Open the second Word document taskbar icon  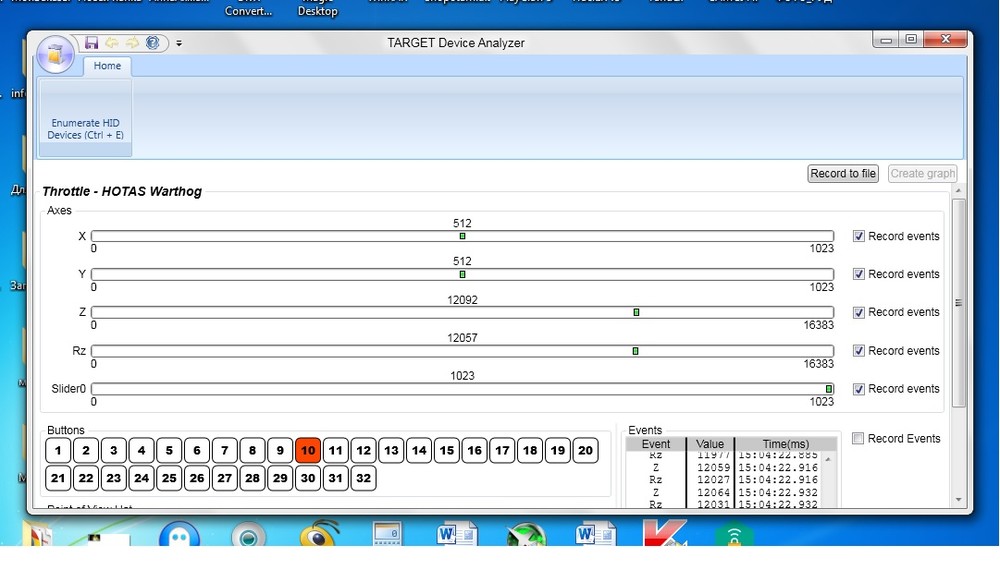click(x=596, y=534)
